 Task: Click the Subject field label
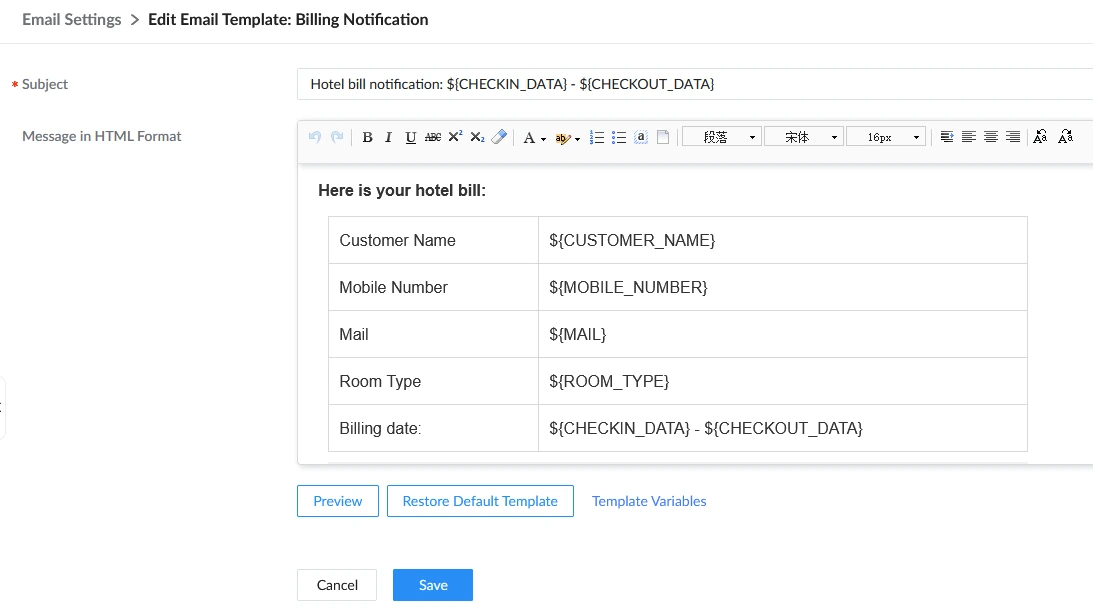pos(45,84)
